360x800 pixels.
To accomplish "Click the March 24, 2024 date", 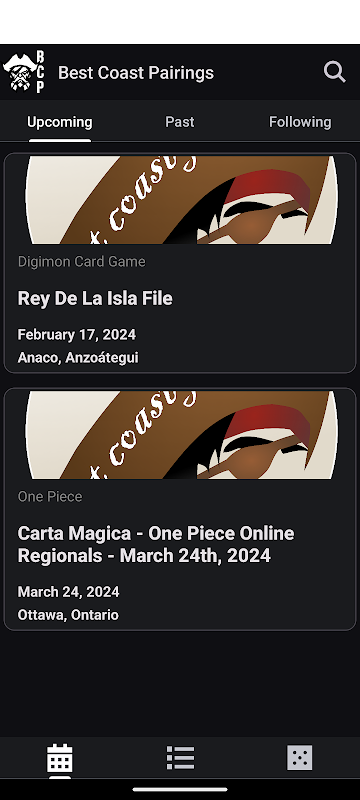I will (69, 592).
